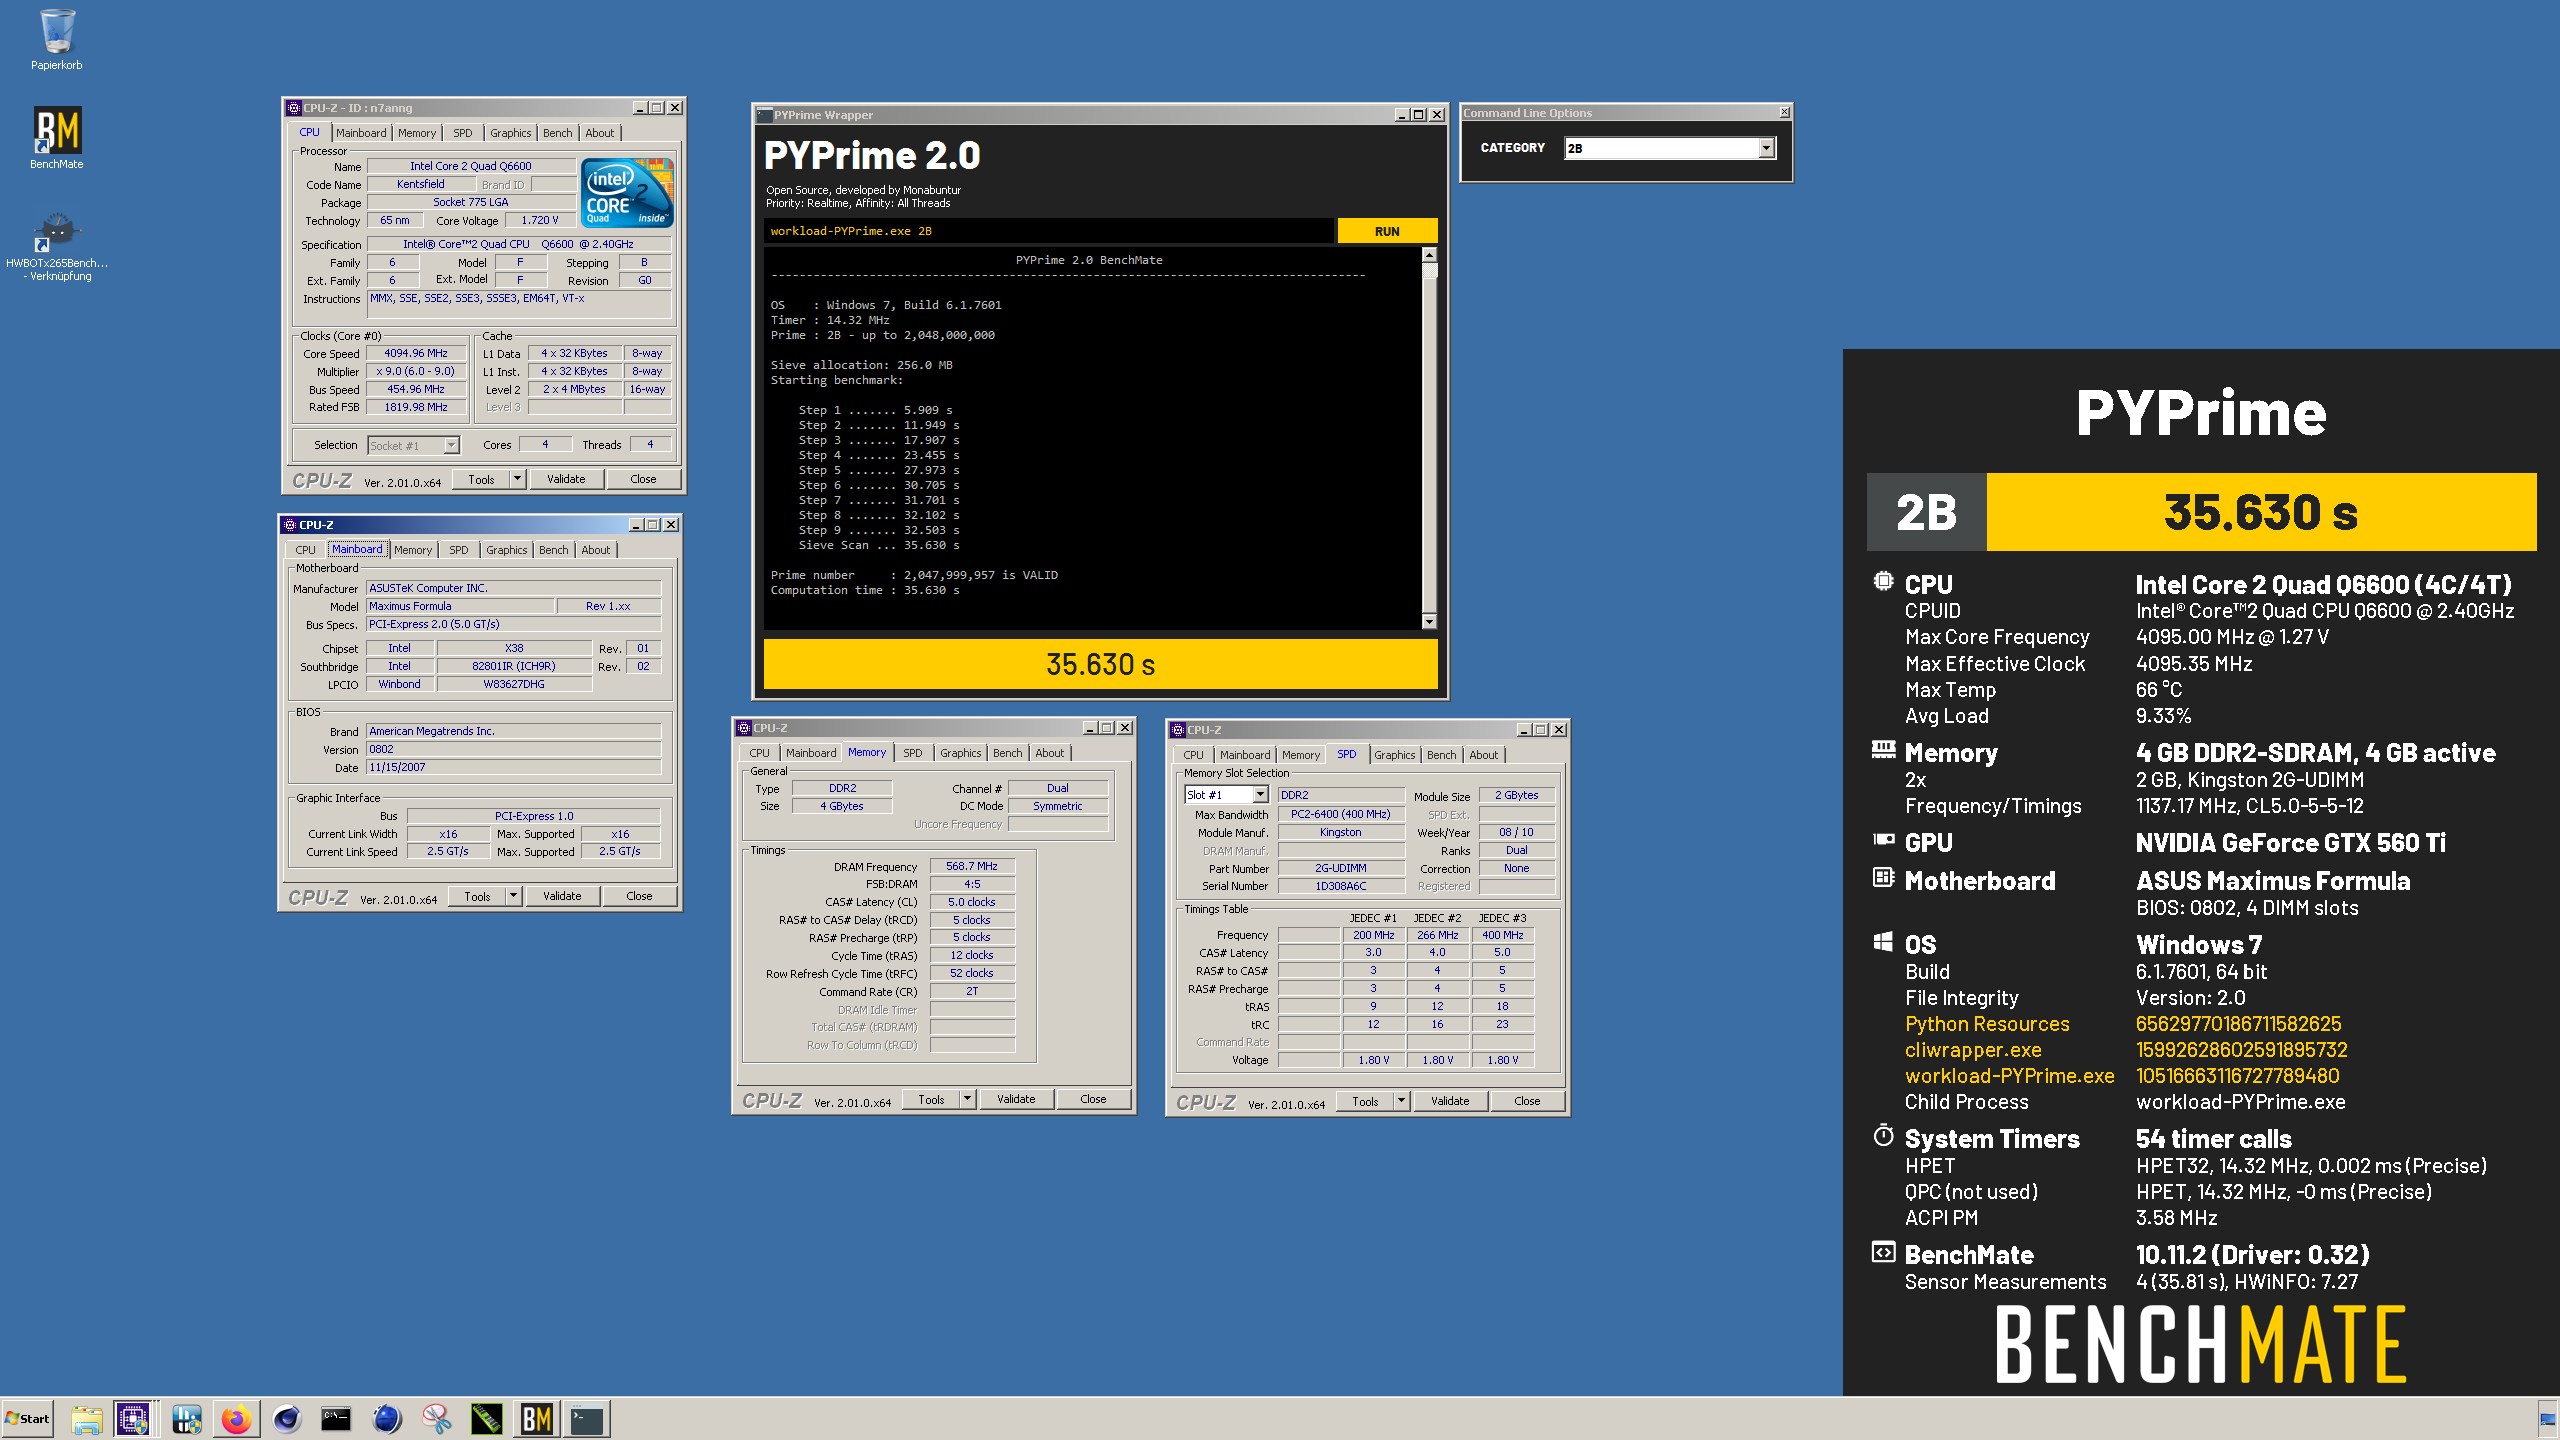Switch to BenchMate from the taskbar

coord(536,1419)
